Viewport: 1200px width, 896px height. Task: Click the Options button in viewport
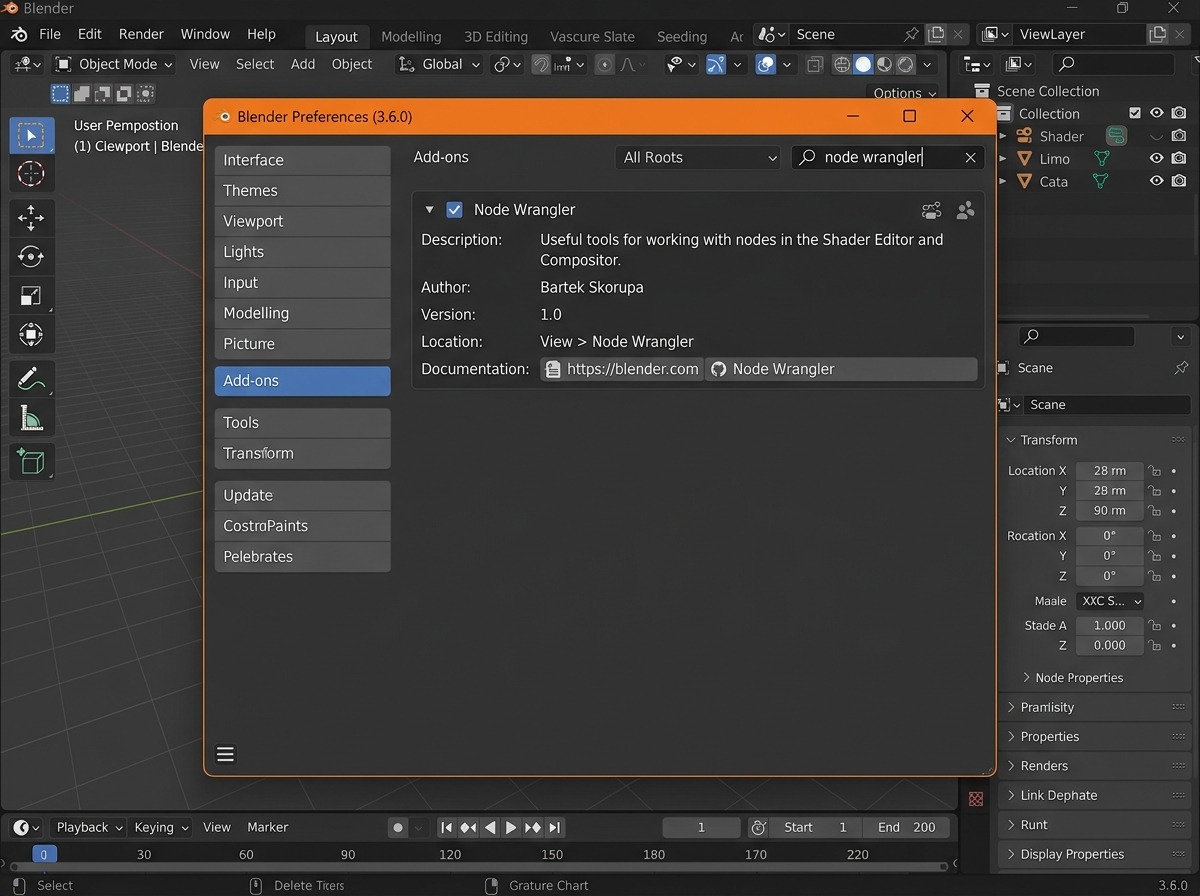[904, 93]
